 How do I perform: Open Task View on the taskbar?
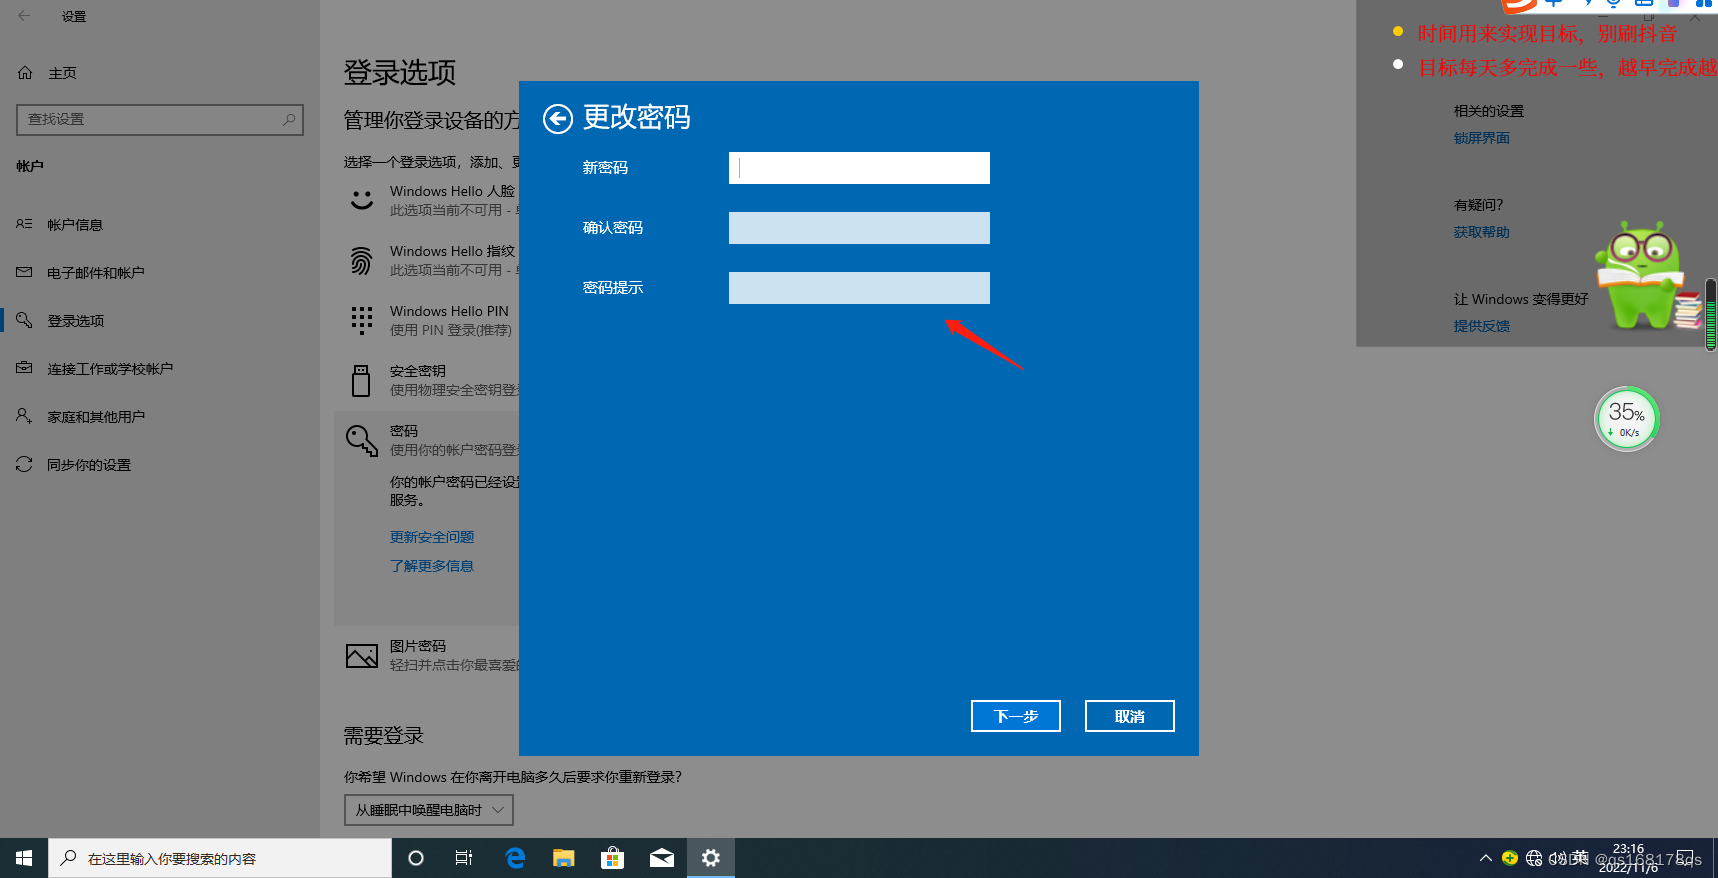tap(464, 858)
